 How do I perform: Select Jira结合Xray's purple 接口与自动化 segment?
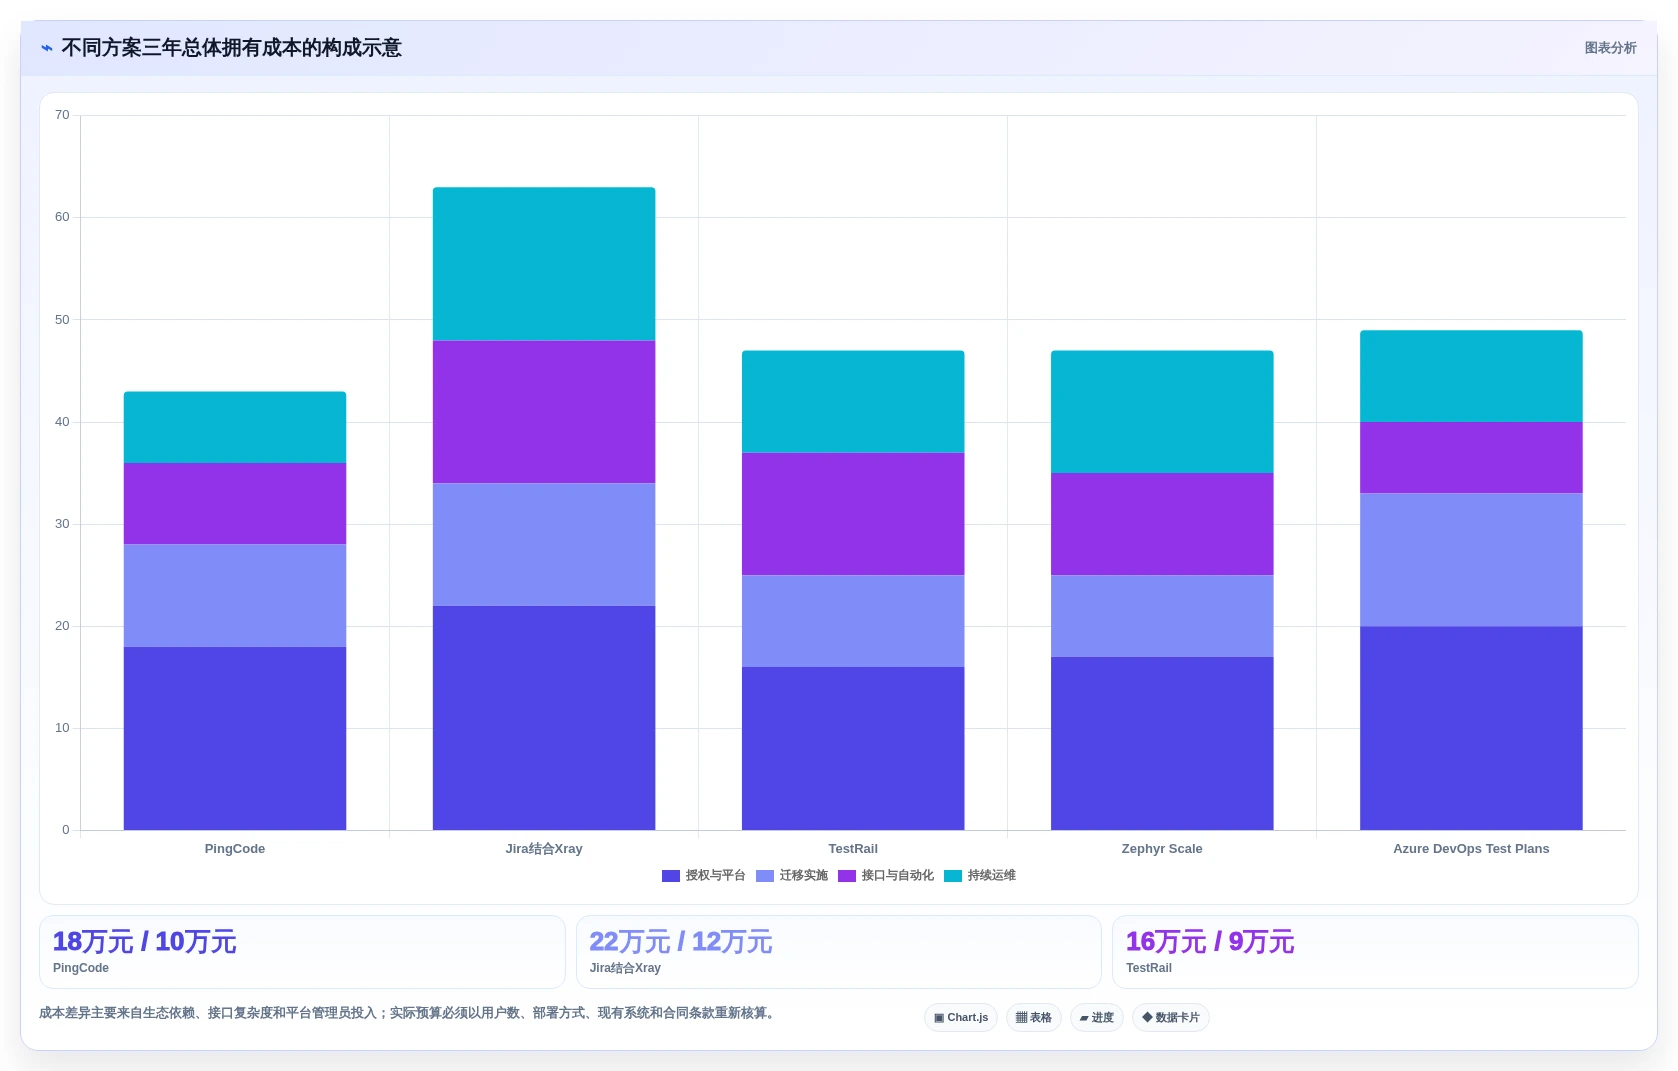544,412
